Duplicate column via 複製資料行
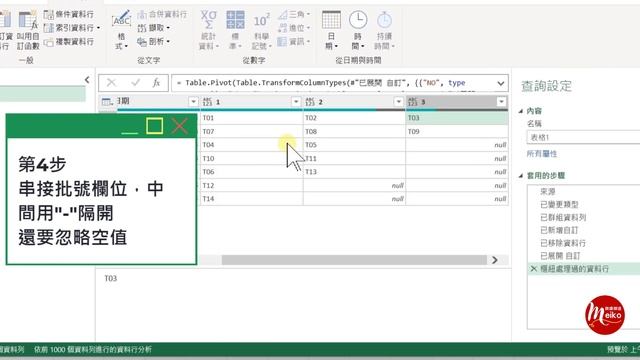This screenshot has height=360, width=640. click(69, 42)
